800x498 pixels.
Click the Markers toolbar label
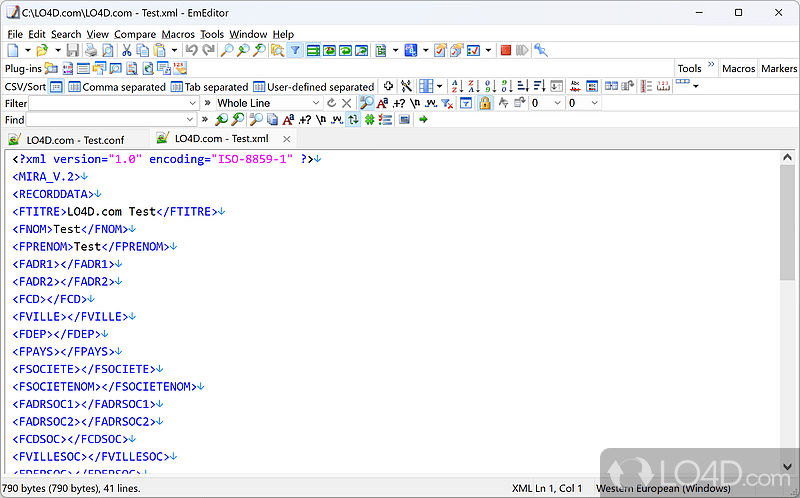[779, 68]
